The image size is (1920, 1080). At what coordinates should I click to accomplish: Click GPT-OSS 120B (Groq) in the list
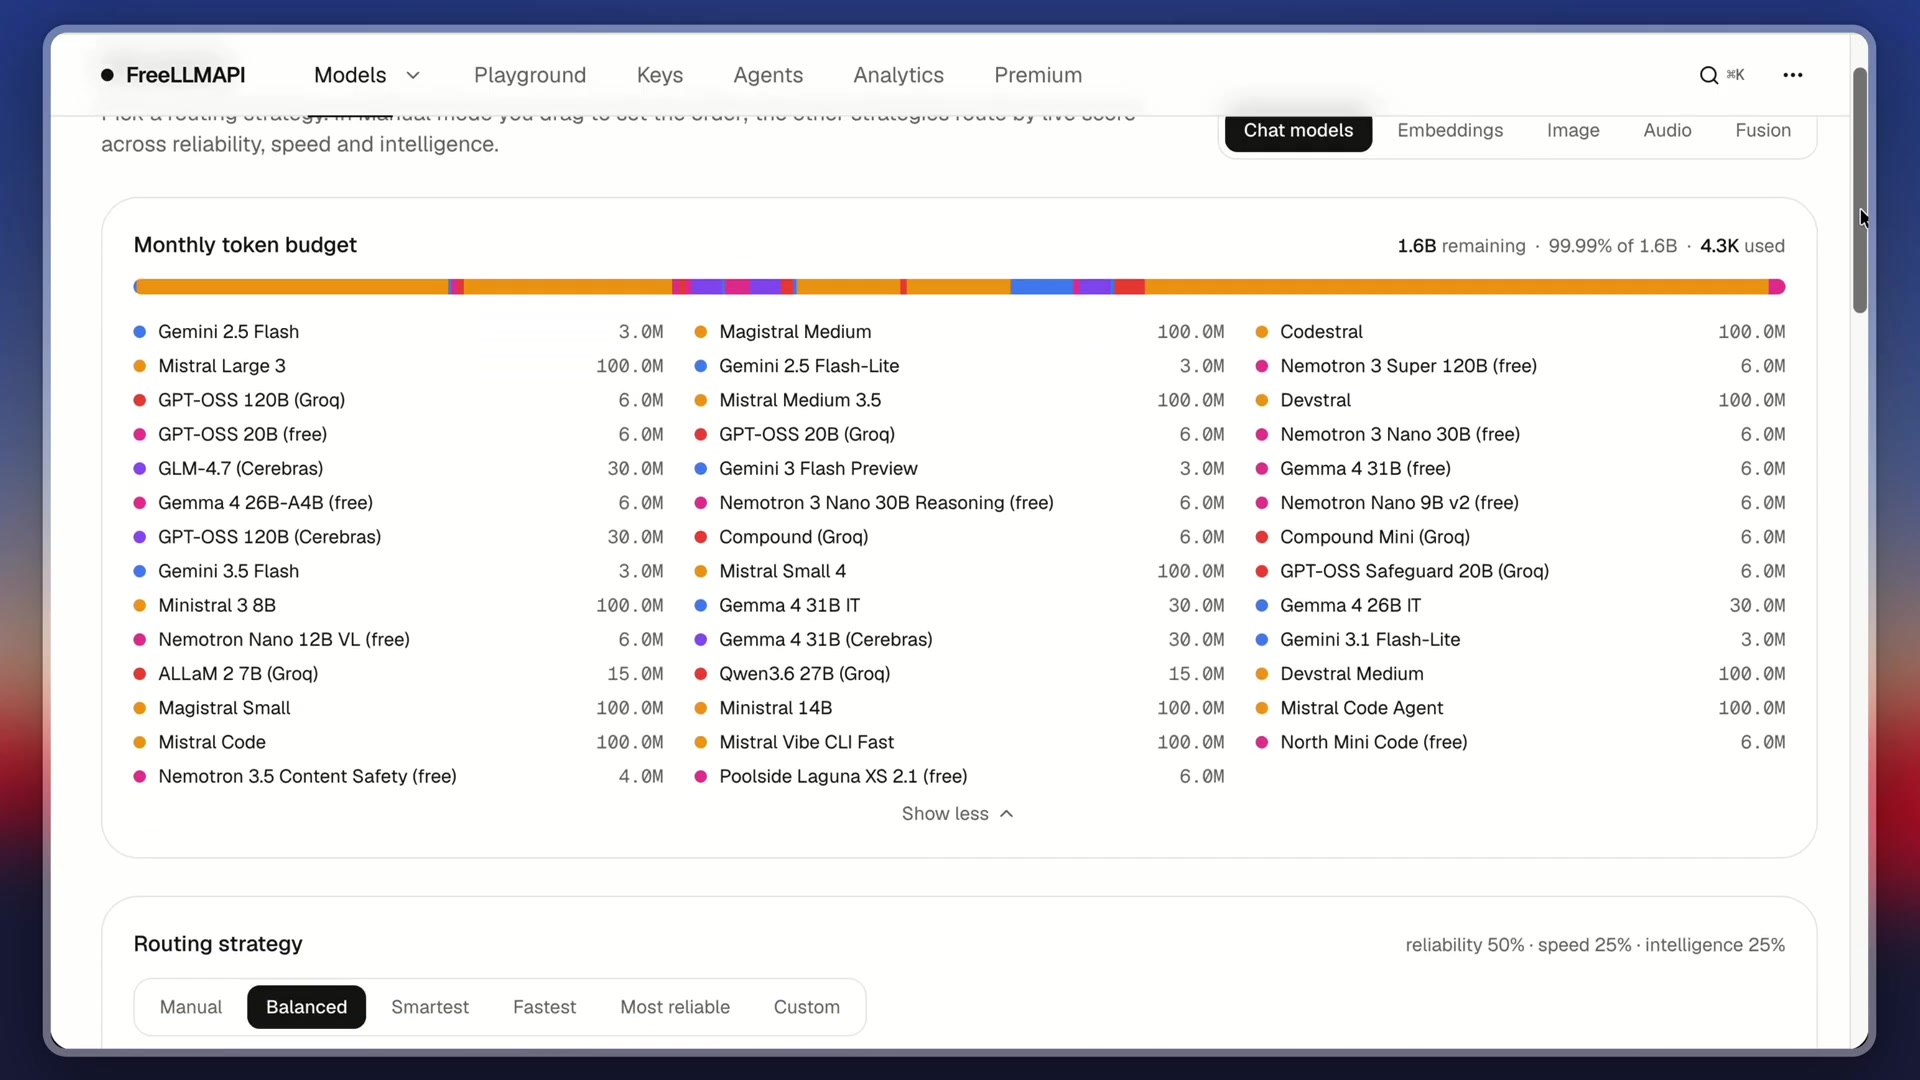398,400
